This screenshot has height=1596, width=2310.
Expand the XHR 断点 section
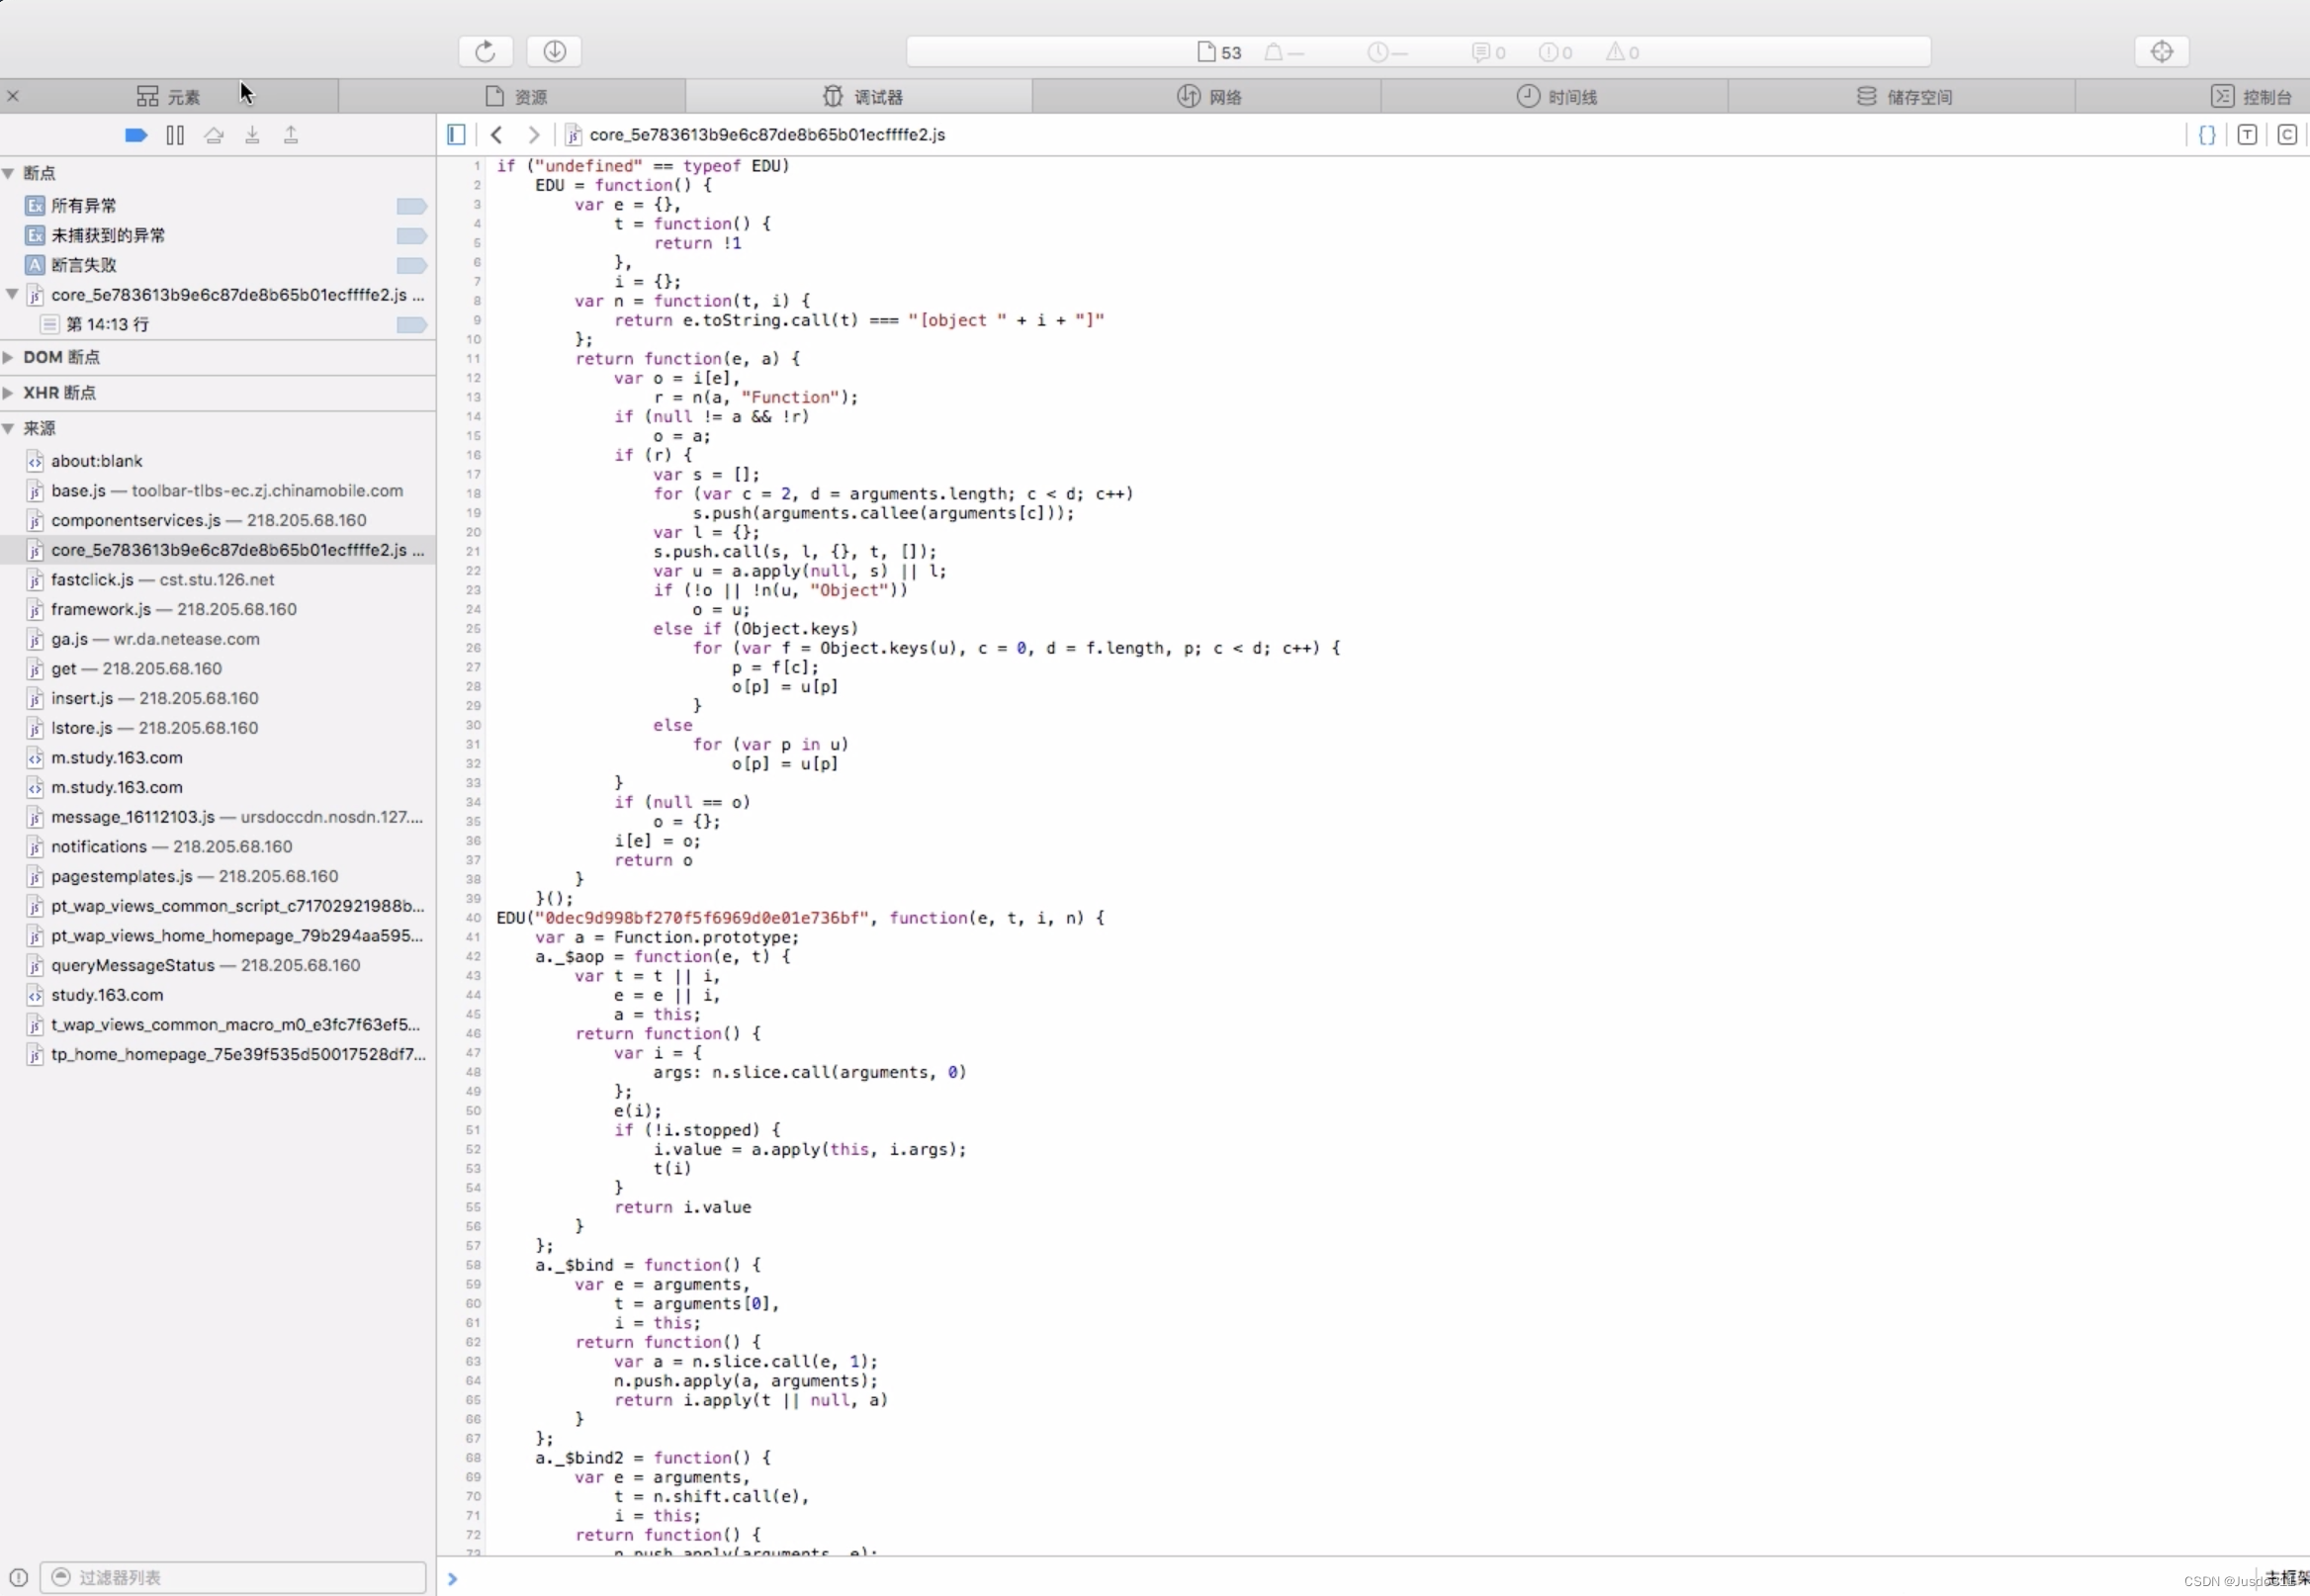(x=9, y=393)
